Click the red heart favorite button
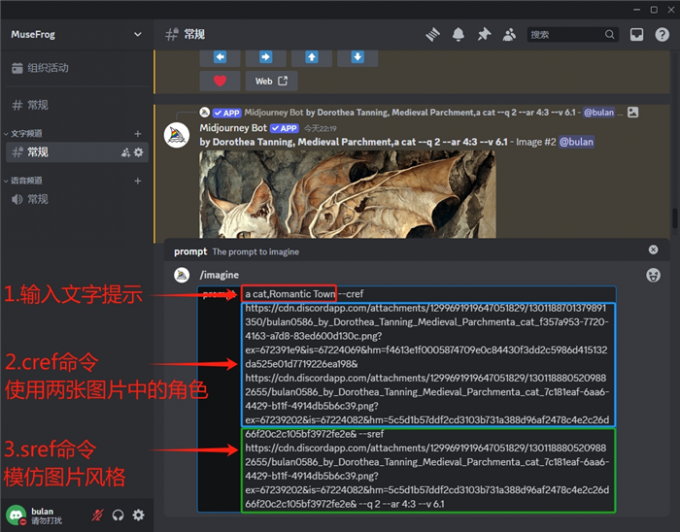Screen dimensions: 680x532 point(220,81)
